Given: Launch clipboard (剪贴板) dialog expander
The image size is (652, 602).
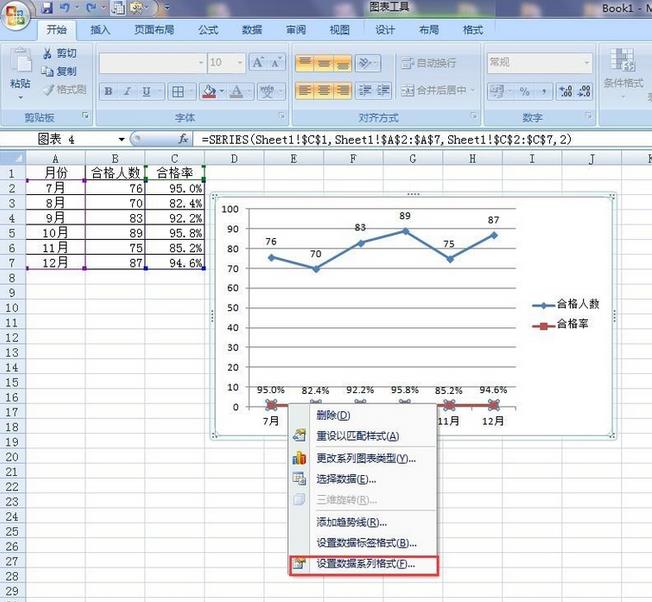Looking at the screenshot, I should tap(85, 115).
